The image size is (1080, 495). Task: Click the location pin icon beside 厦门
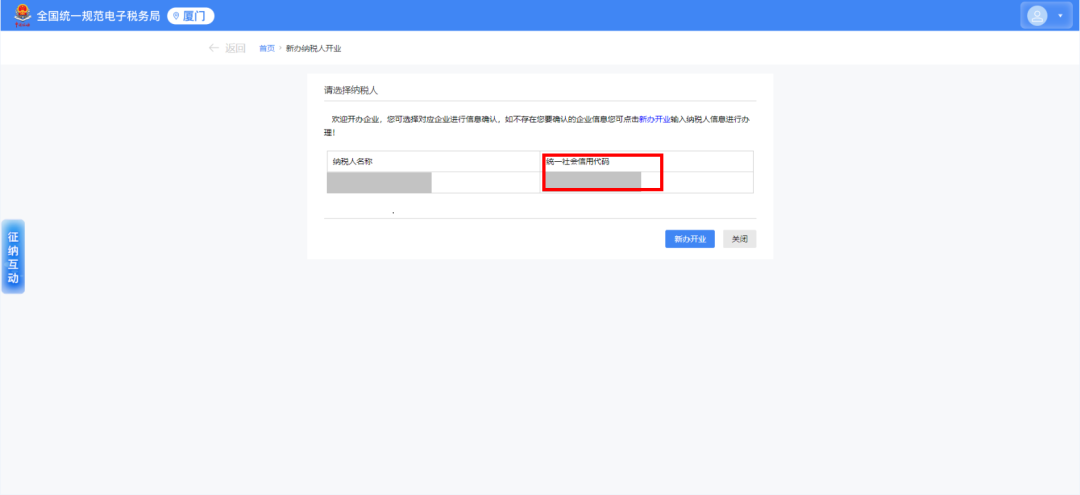pos(176,16)
